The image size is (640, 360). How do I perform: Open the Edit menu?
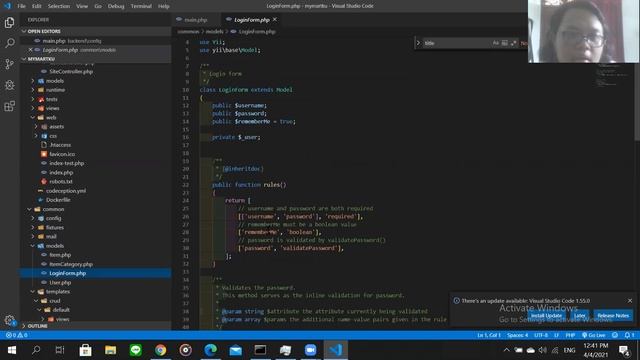(x=37, y=6)
